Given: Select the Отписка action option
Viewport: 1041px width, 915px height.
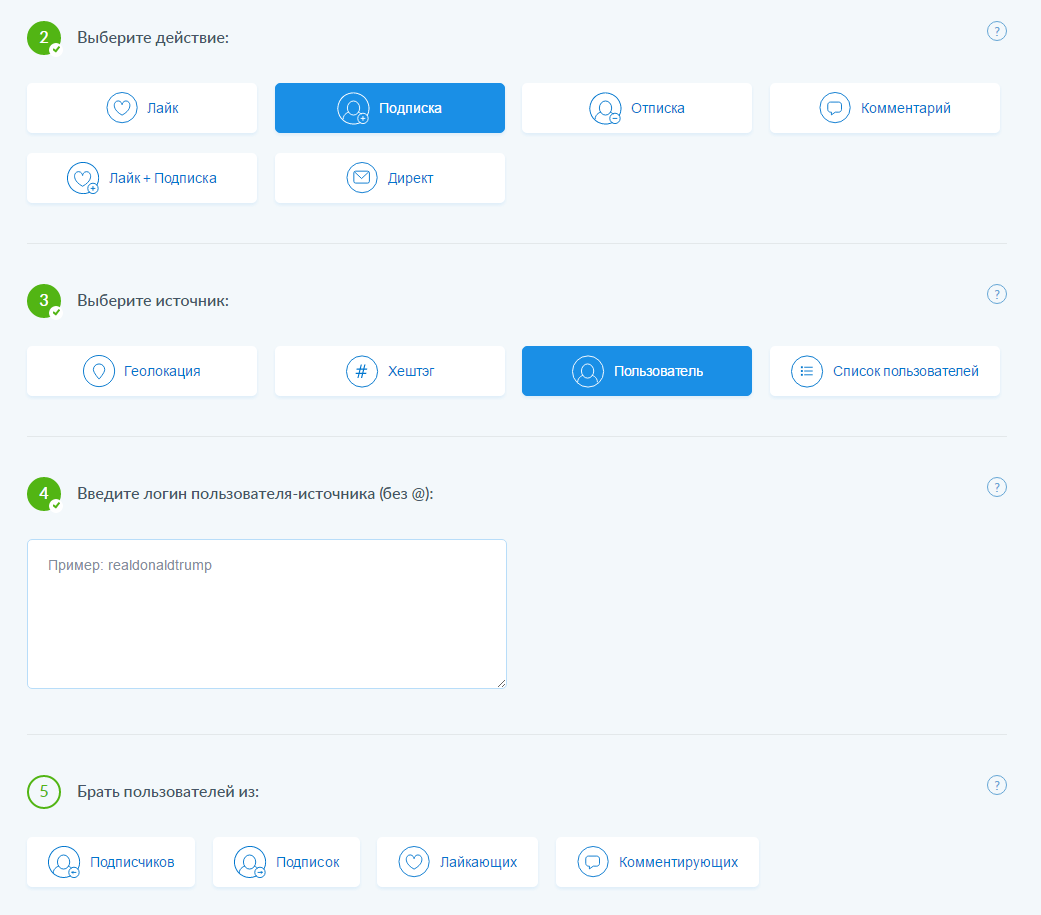Looking at the screenshot, I should point(637,108).
